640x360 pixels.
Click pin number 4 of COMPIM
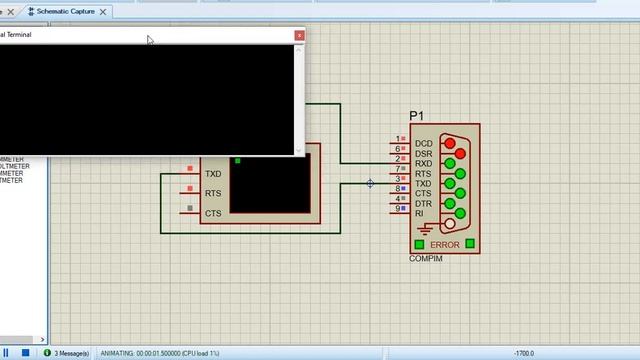398,199
